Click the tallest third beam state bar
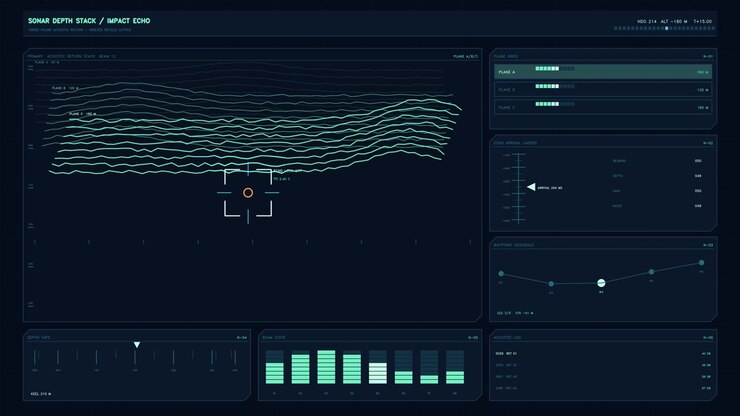740x416 pixels. [326, 367]
